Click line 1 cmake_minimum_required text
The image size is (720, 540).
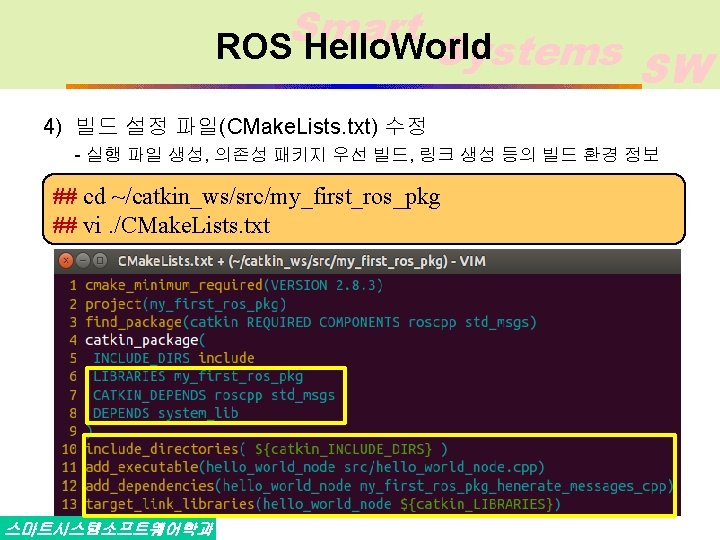tap(233, 285)
